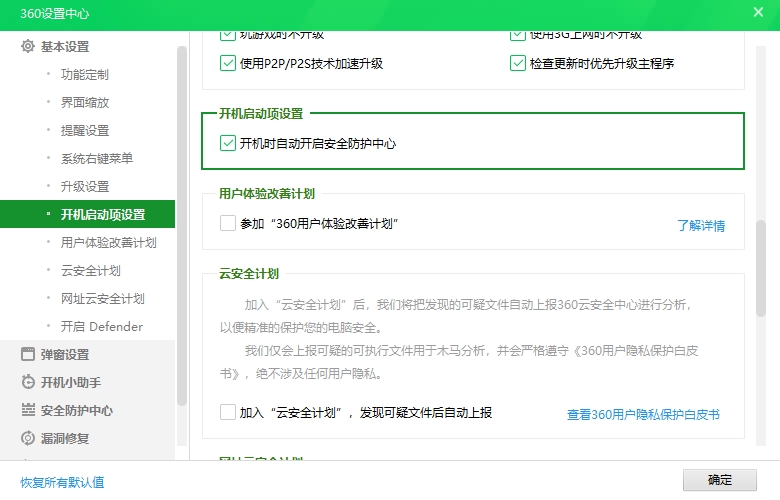
Task: Click the sidebar scrollbar thumb
Action: click(182, 226)
